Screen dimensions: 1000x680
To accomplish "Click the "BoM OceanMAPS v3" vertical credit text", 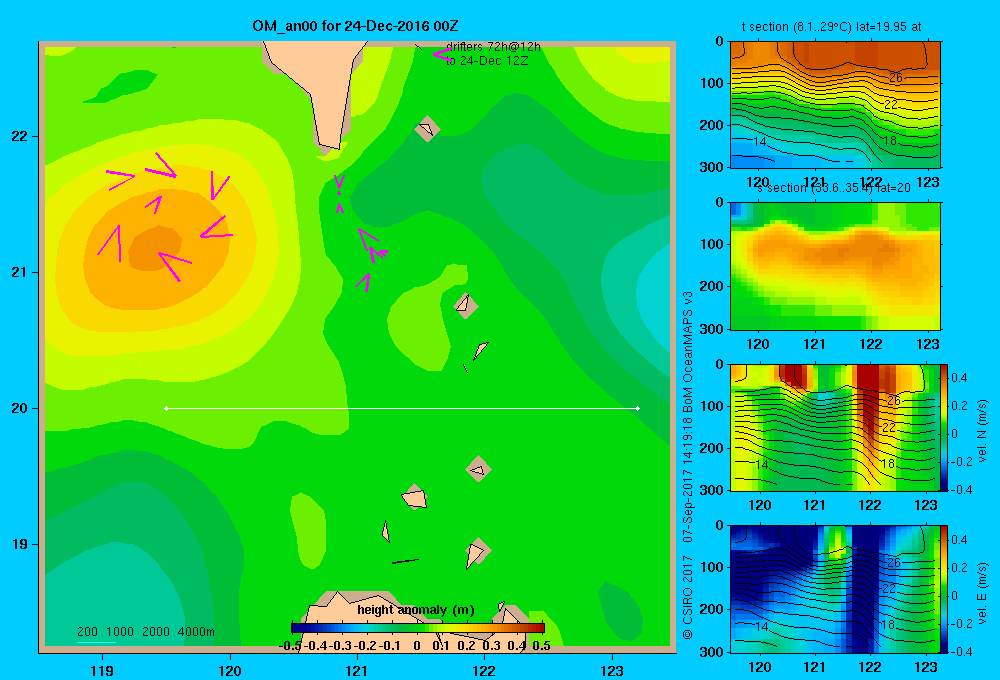I will 688,351.
